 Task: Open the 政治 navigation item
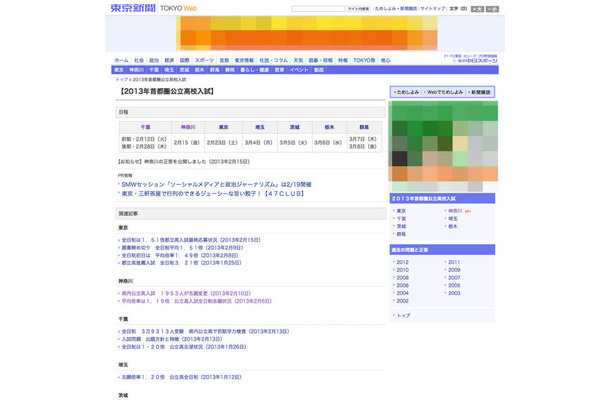(x=154, y=60)
